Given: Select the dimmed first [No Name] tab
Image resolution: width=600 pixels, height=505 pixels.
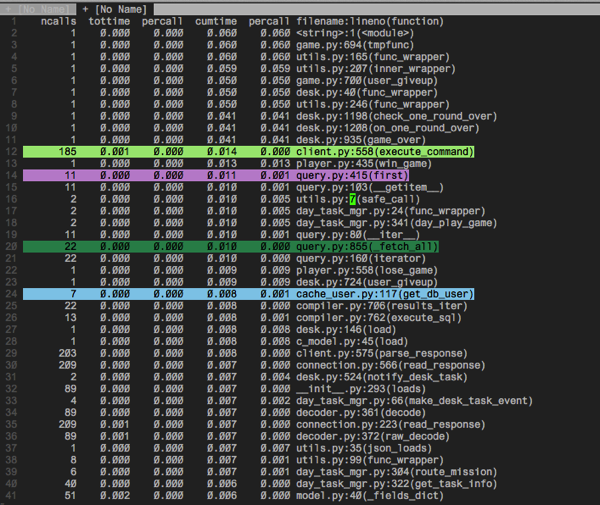Looking at the screenshot, I should 38,9.
